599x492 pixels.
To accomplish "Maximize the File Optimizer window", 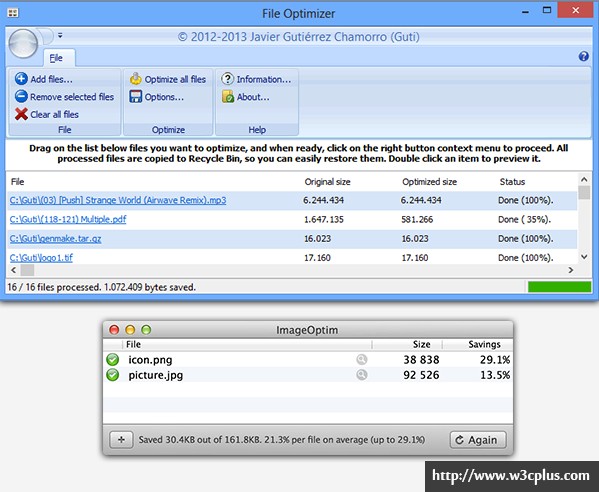I will [547, 10].
